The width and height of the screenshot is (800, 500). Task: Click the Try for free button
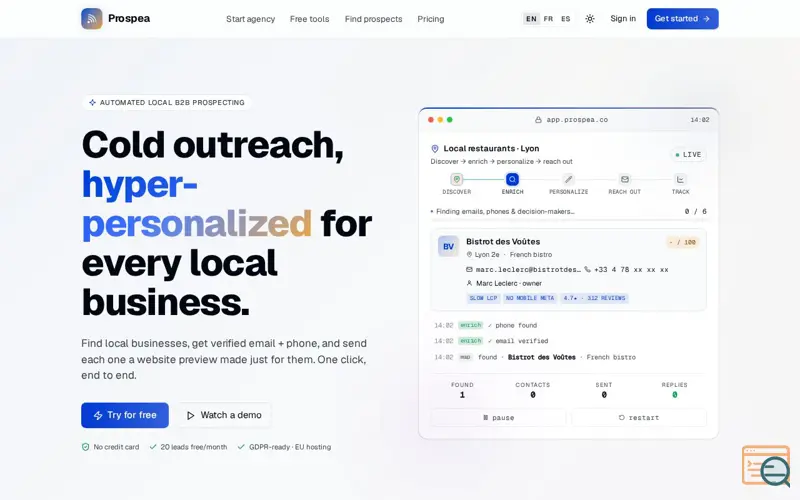tap(125, 415)
